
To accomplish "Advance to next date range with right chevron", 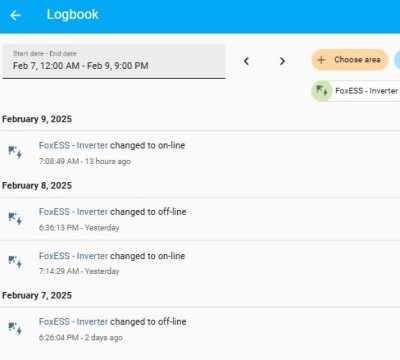I will (x=282, y=61).
